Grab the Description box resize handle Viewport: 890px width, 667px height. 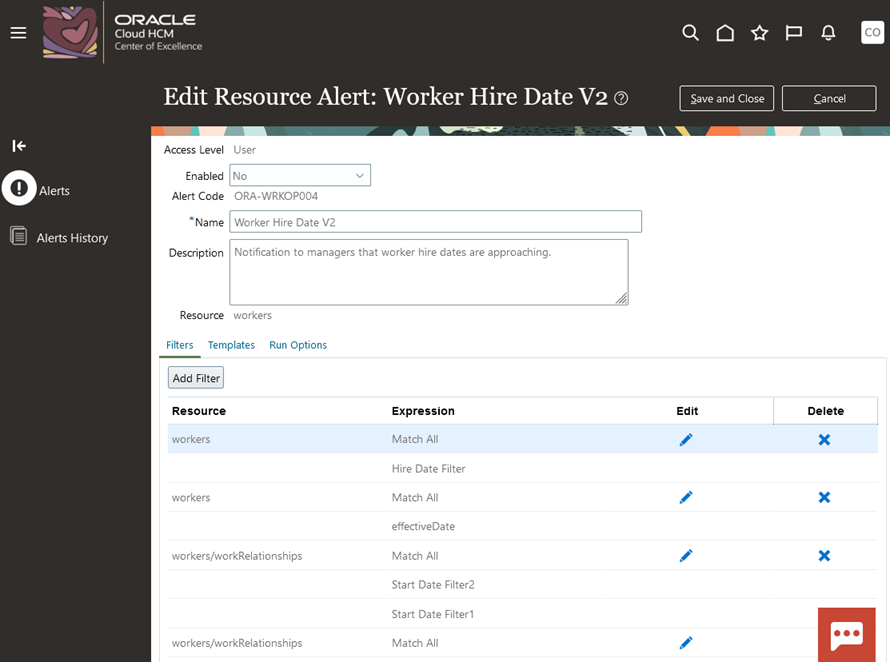click(622, 299)
